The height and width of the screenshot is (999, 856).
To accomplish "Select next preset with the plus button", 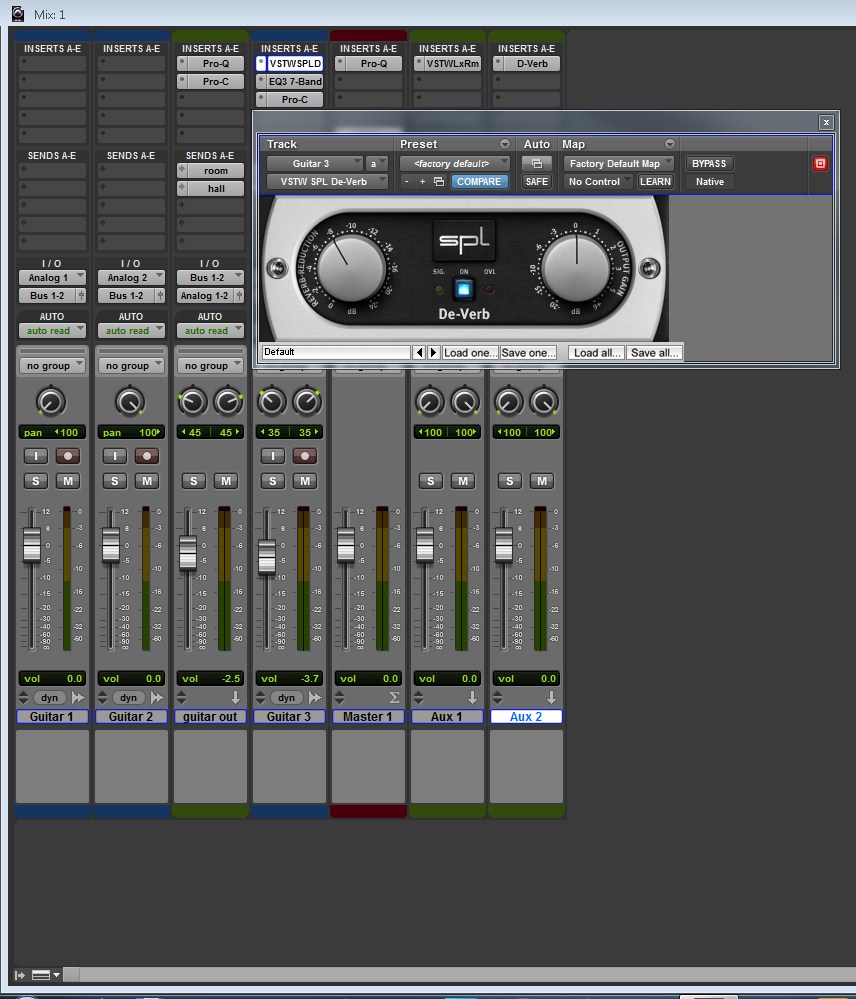I will (422, 182).
